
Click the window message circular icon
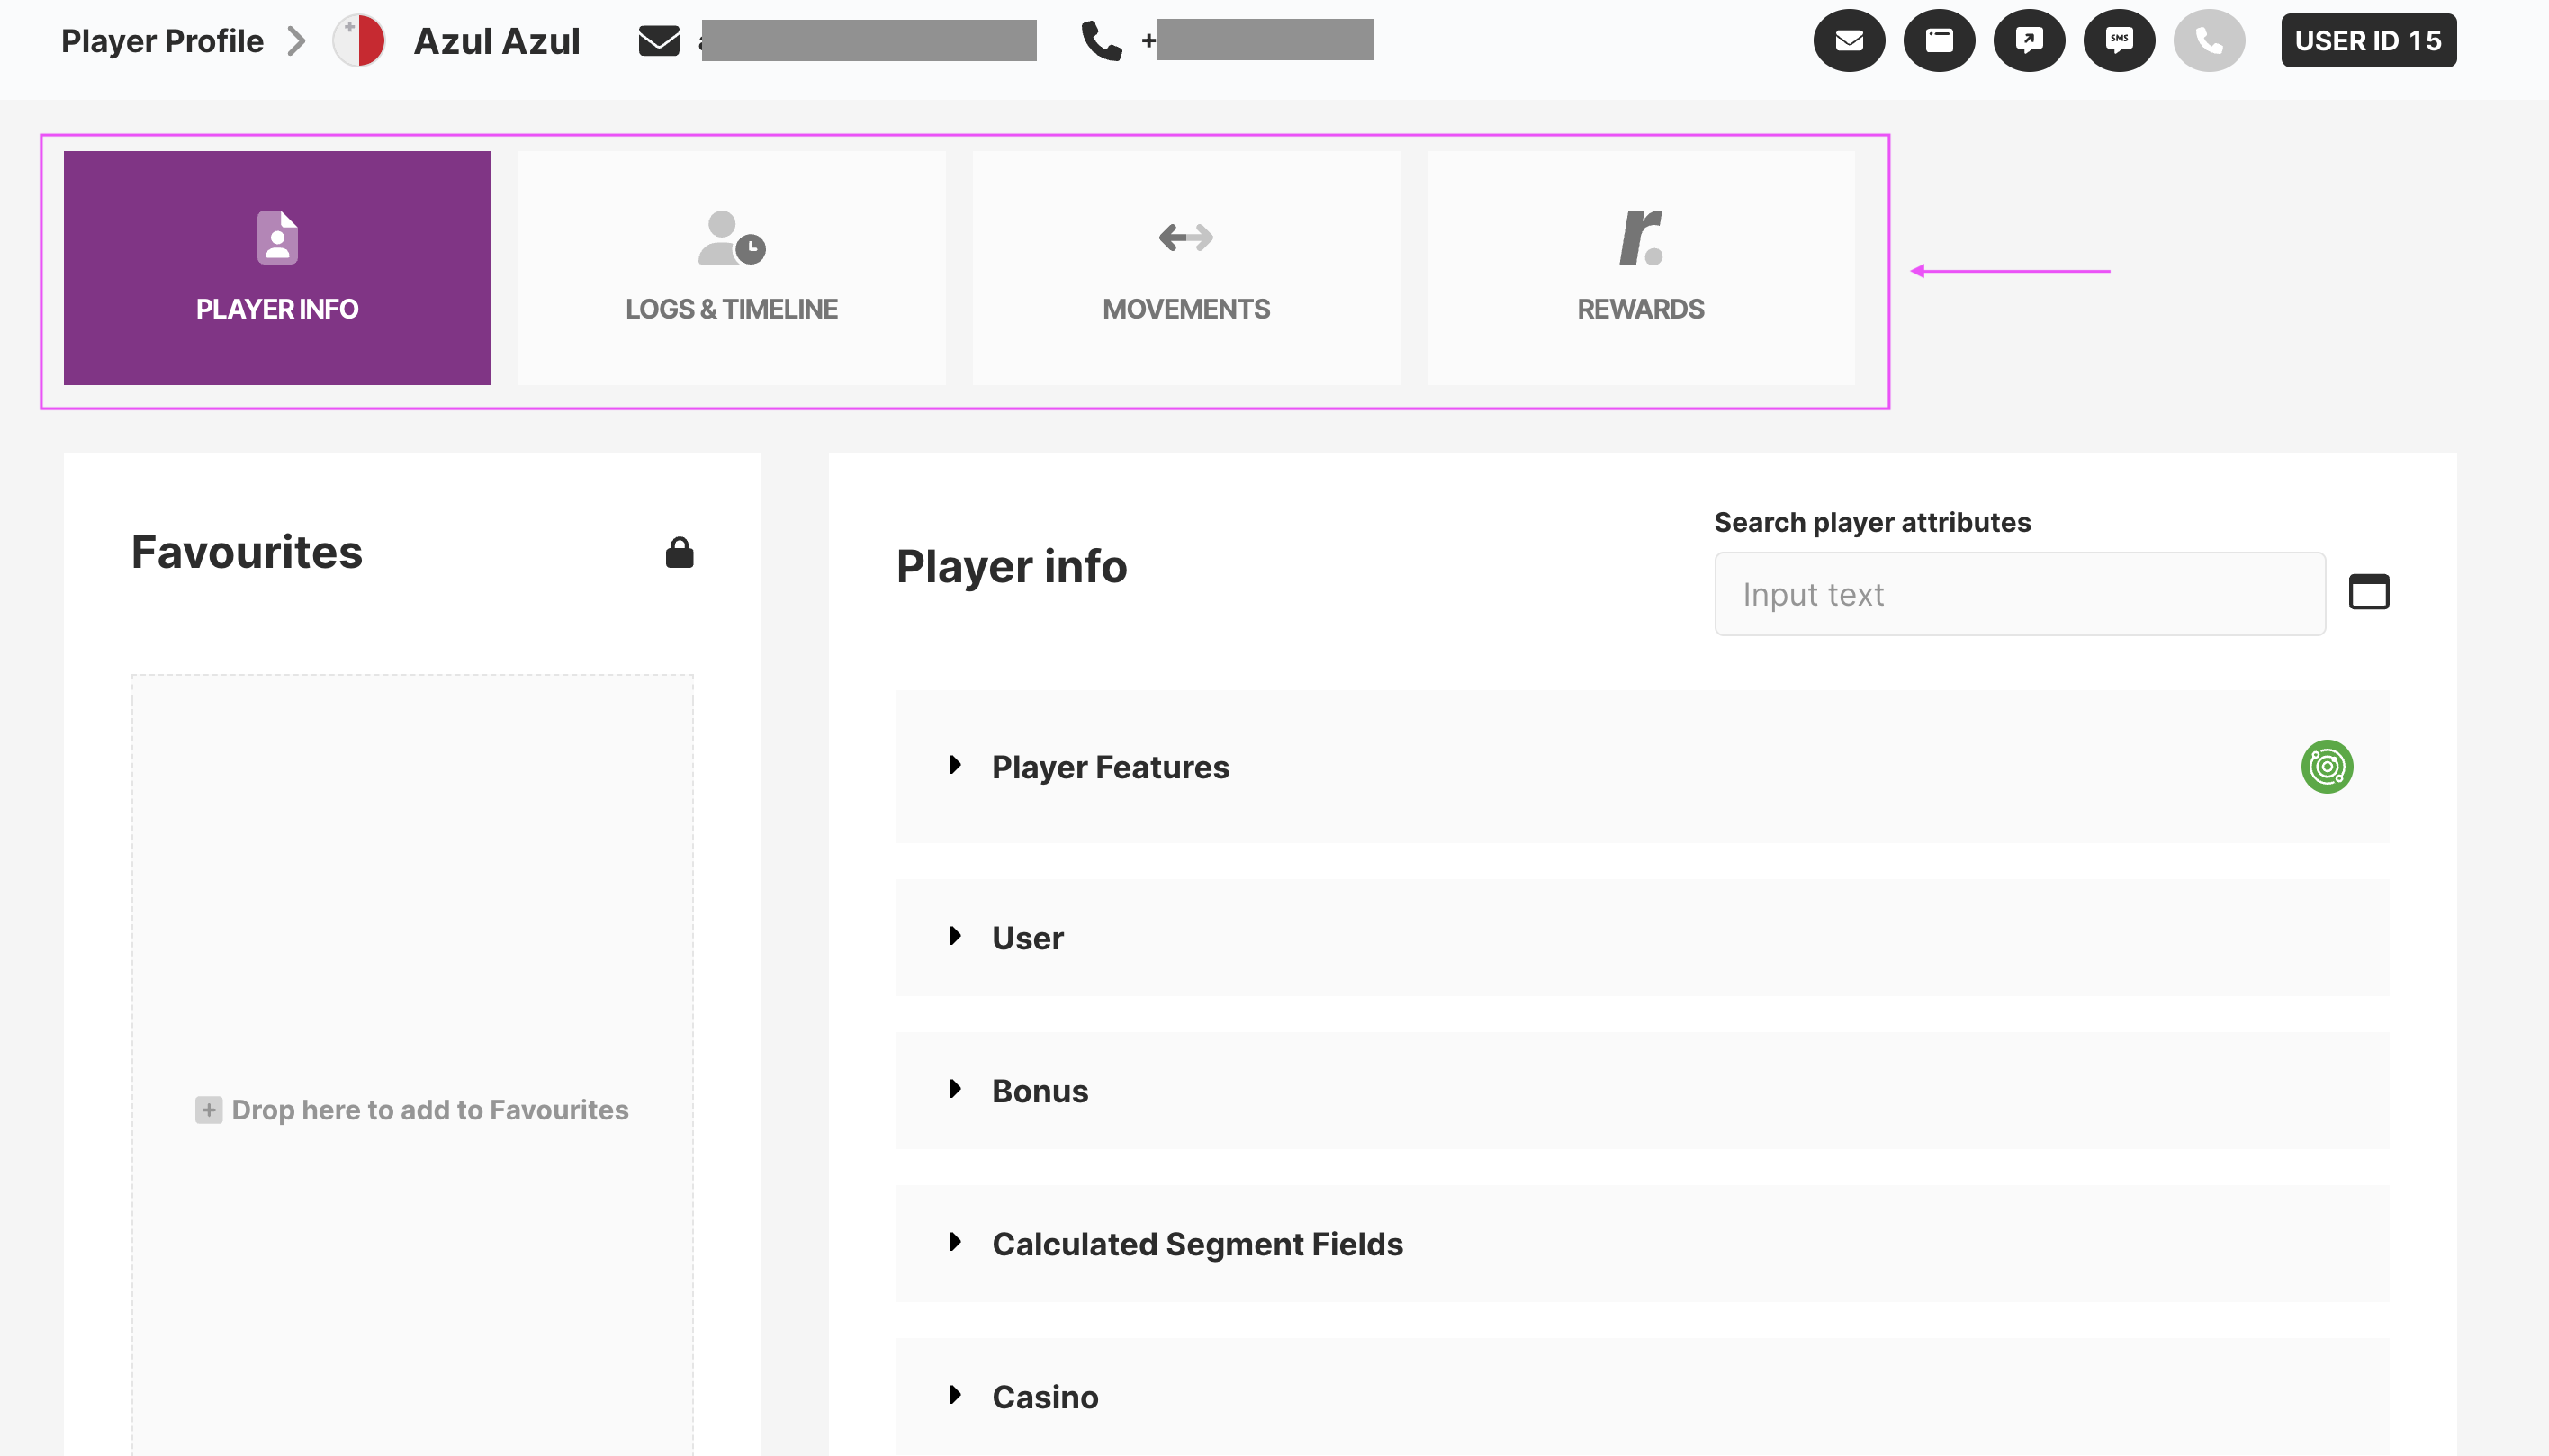[x=1938, y=41]
